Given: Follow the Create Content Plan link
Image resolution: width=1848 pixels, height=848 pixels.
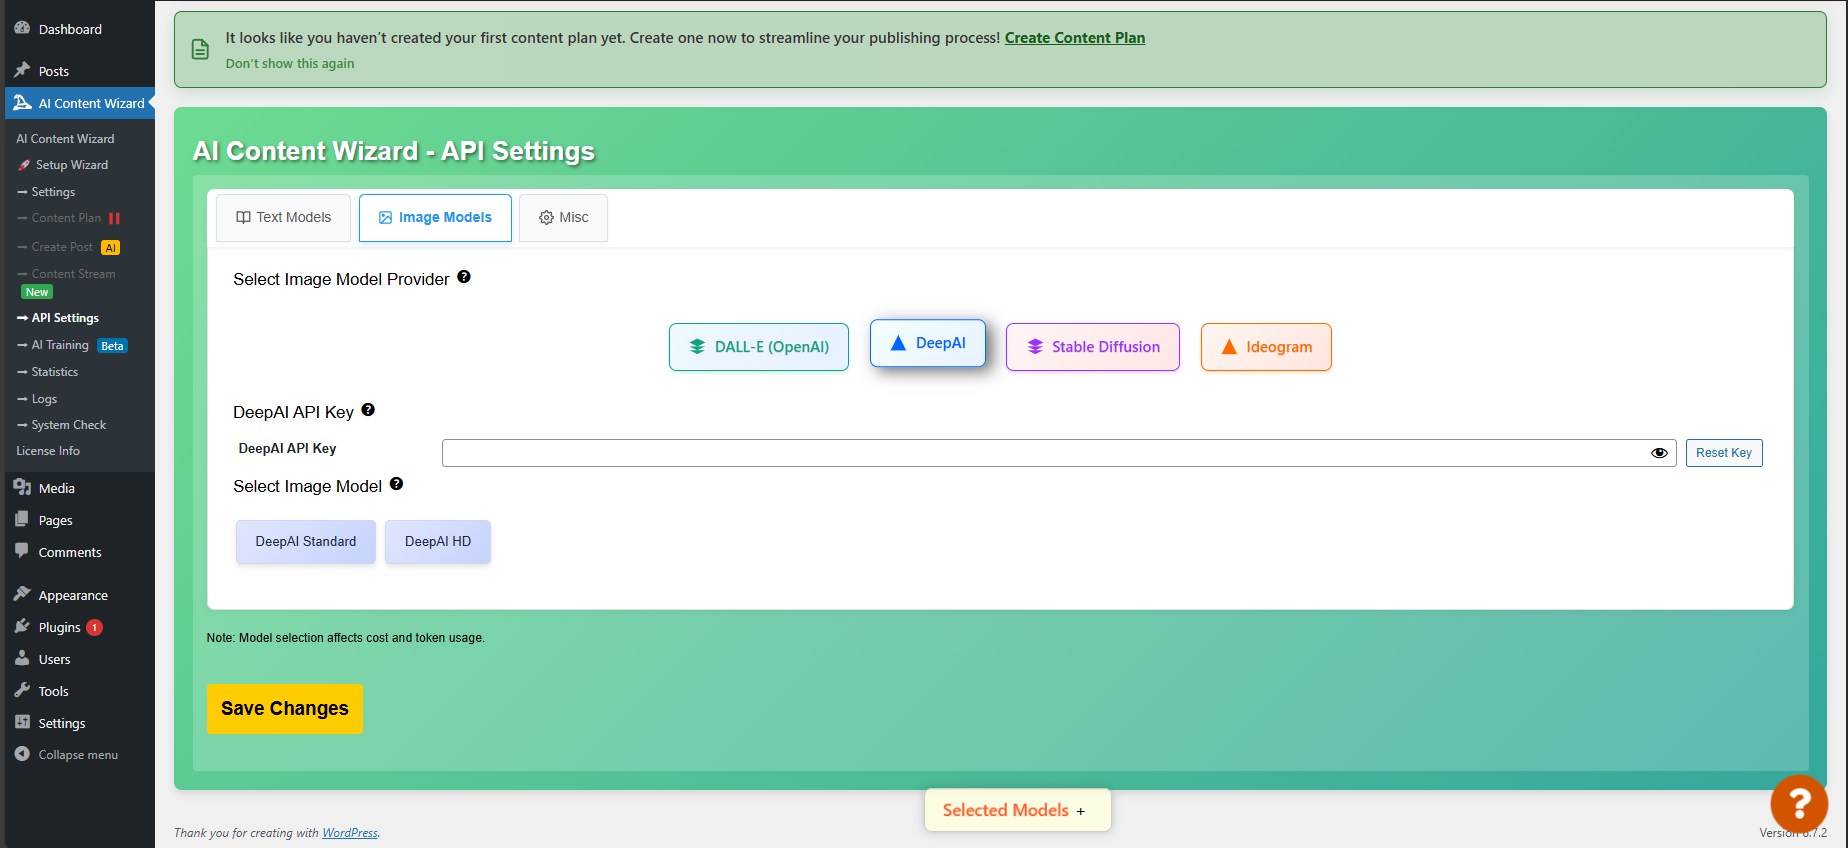Looking at the screenshot, I should (x=1075, y=38).
